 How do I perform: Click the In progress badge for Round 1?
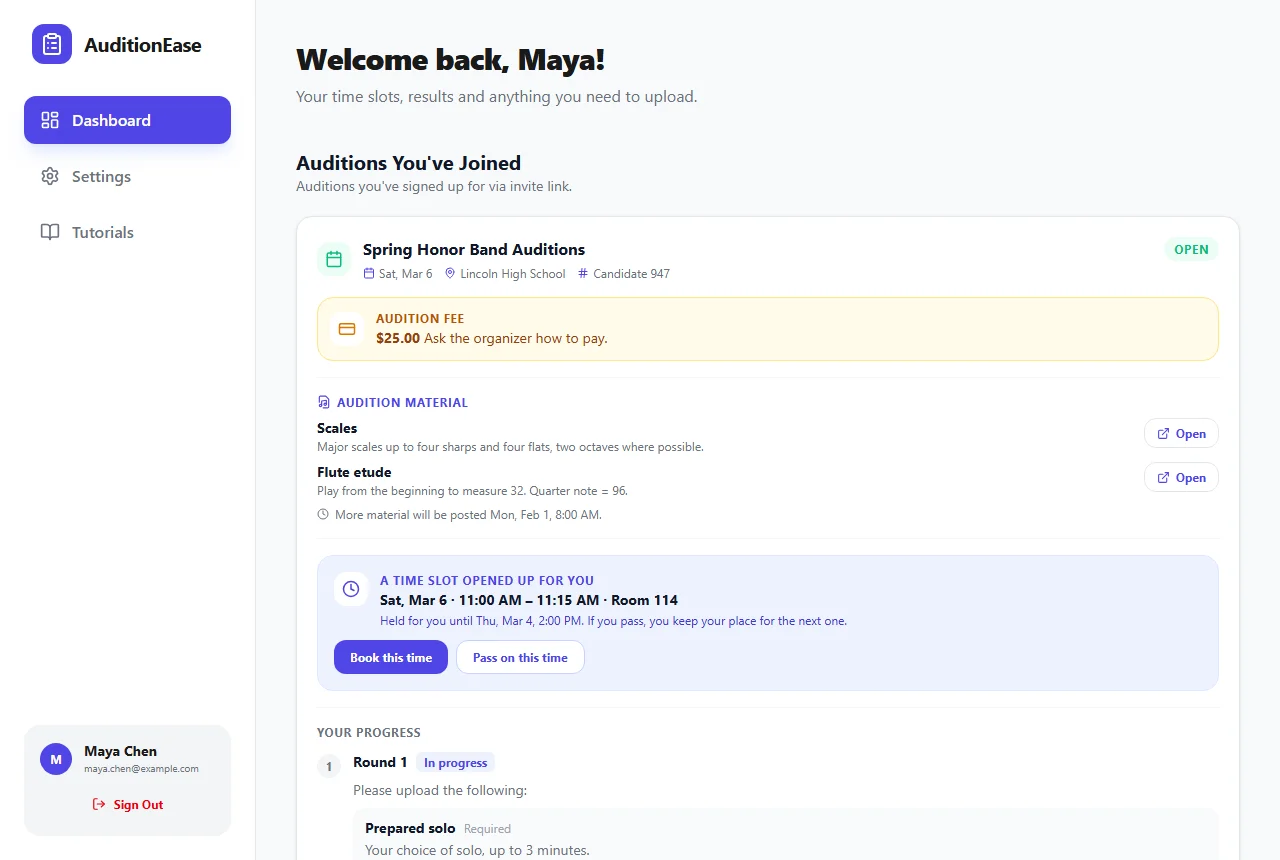click(x=455, y=763)
